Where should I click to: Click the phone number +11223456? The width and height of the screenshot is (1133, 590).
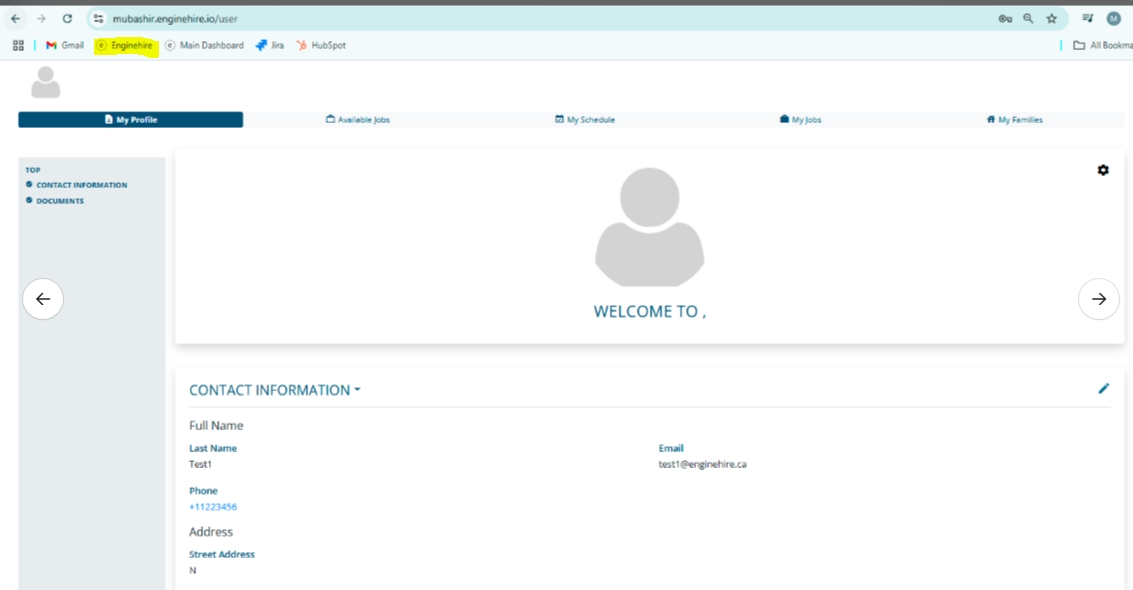coord(213,507)
